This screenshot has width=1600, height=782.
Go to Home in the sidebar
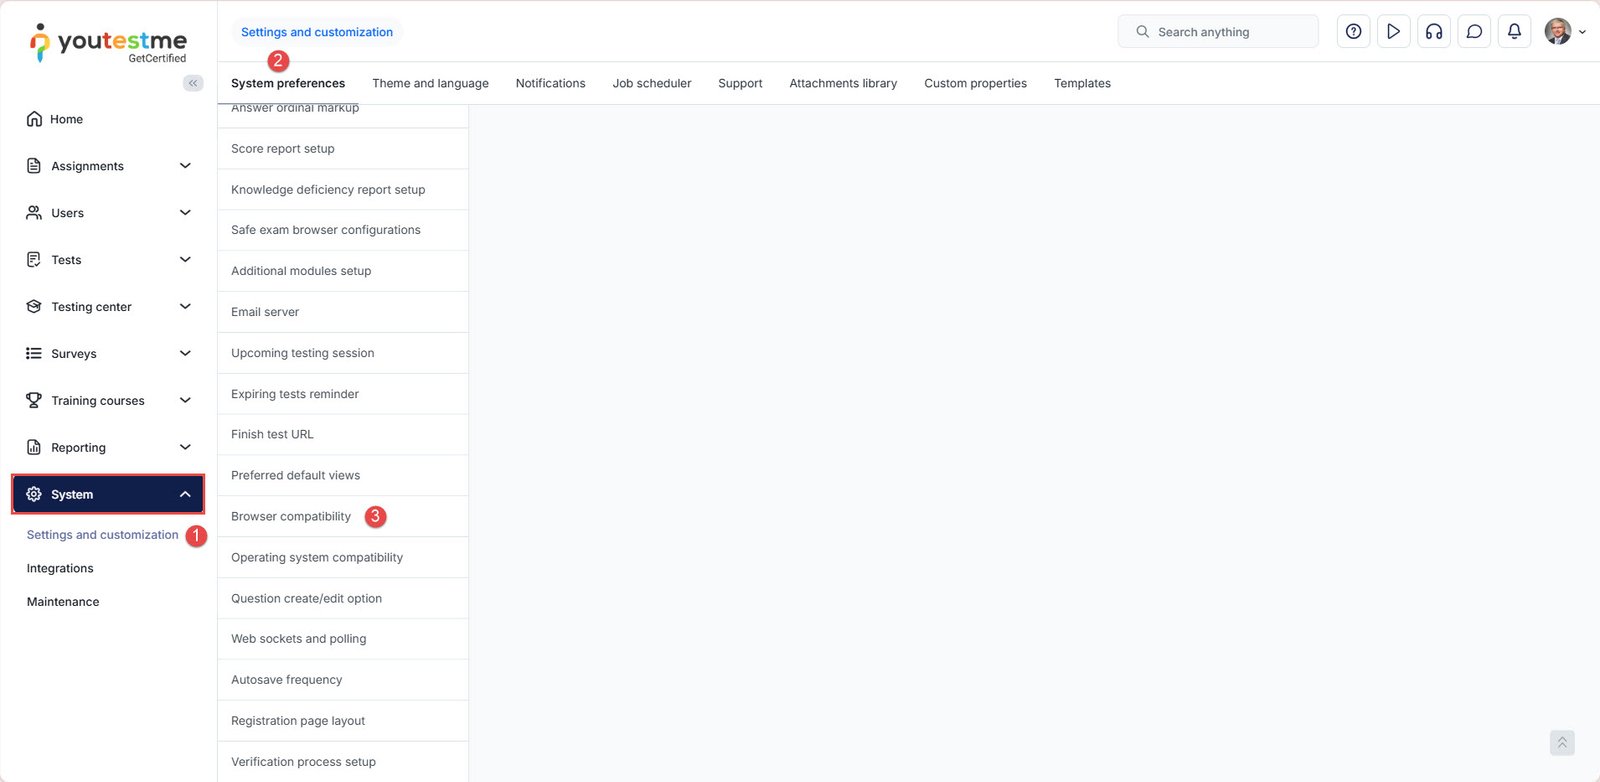[x=66, y=119]
